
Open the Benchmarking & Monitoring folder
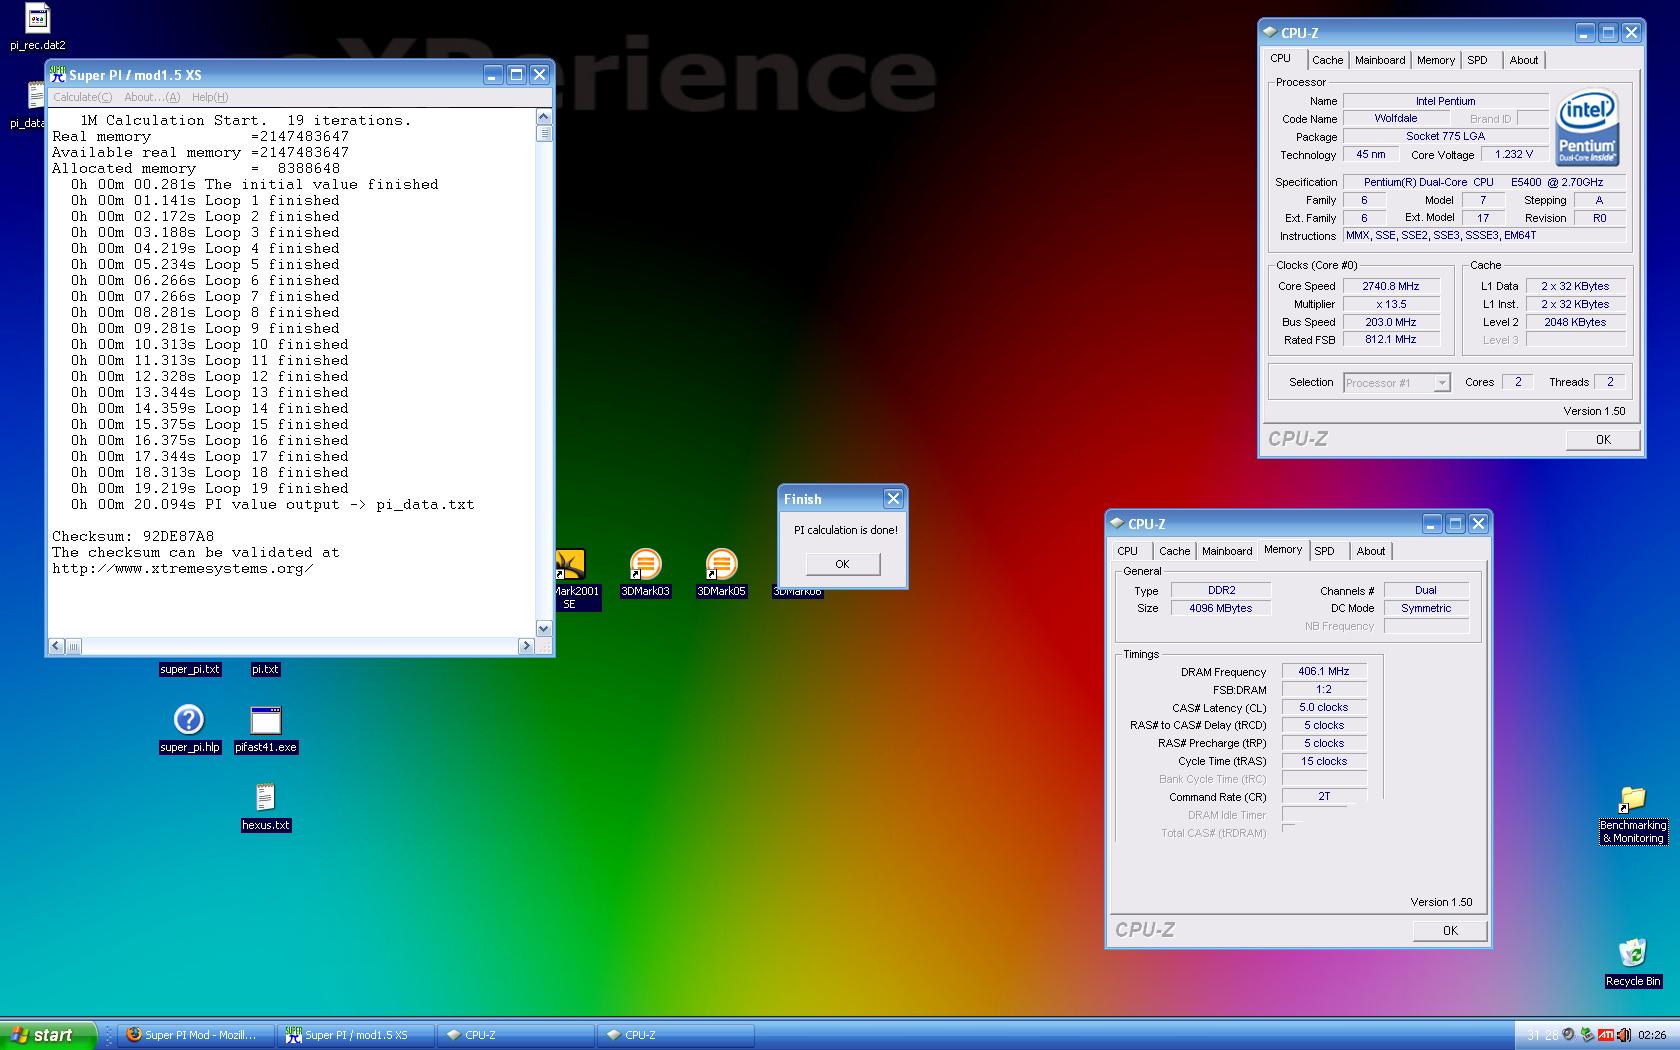(1633, 815)
